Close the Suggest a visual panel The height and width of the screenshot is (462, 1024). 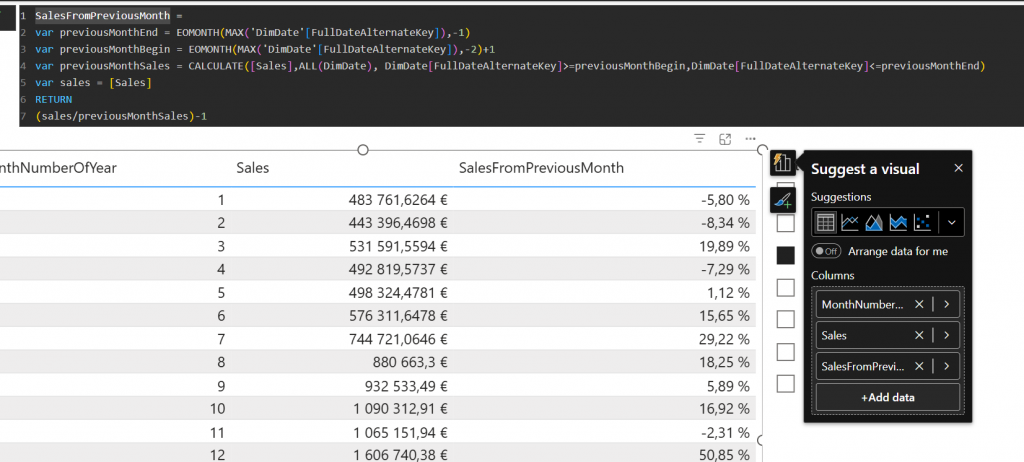click(958, 168)
